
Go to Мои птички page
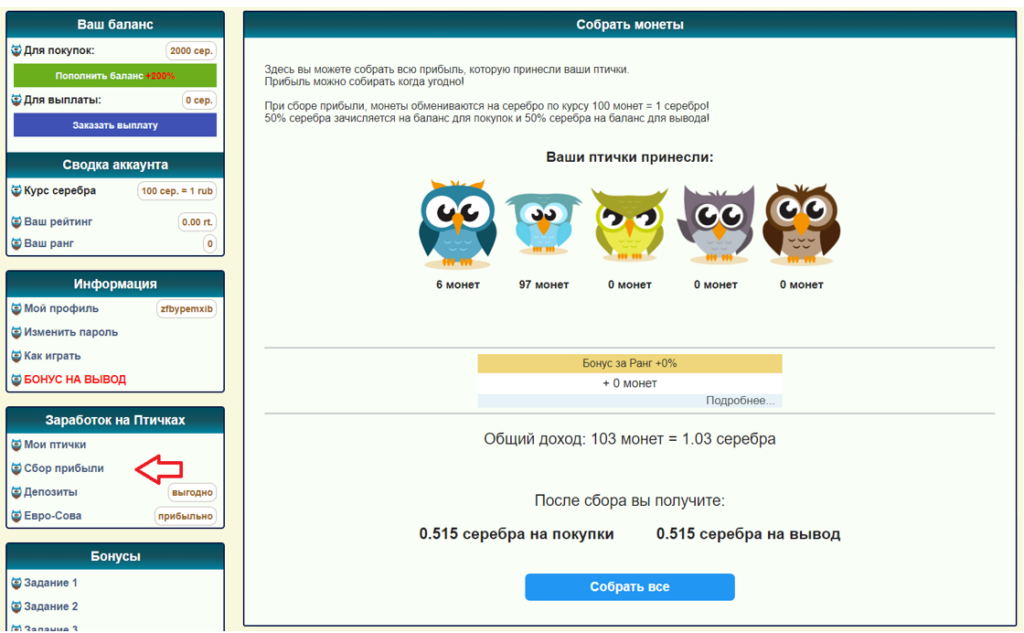55,445
